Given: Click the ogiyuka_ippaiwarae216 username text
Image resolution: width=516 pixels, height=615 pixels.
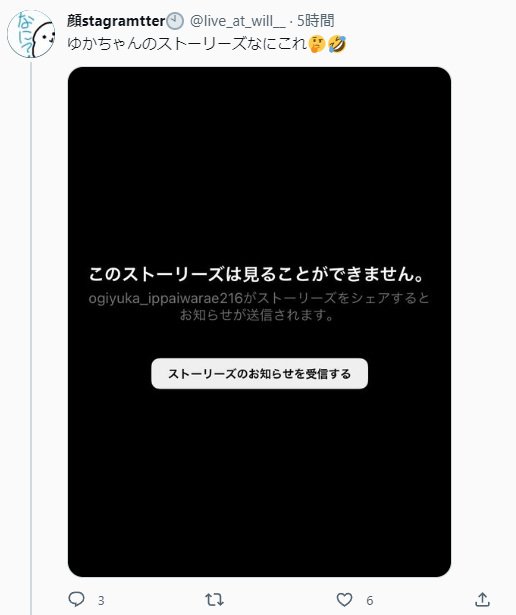Looking at the screenshot, I should 166,298.
